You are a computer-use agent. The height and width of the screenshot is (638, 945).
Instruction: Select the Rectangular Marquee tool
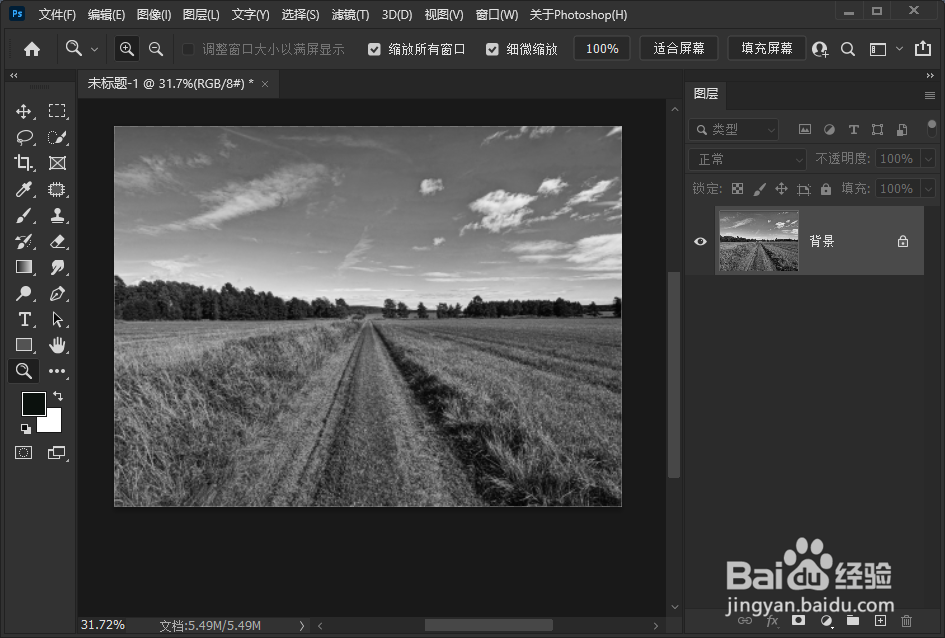point(57,111)
